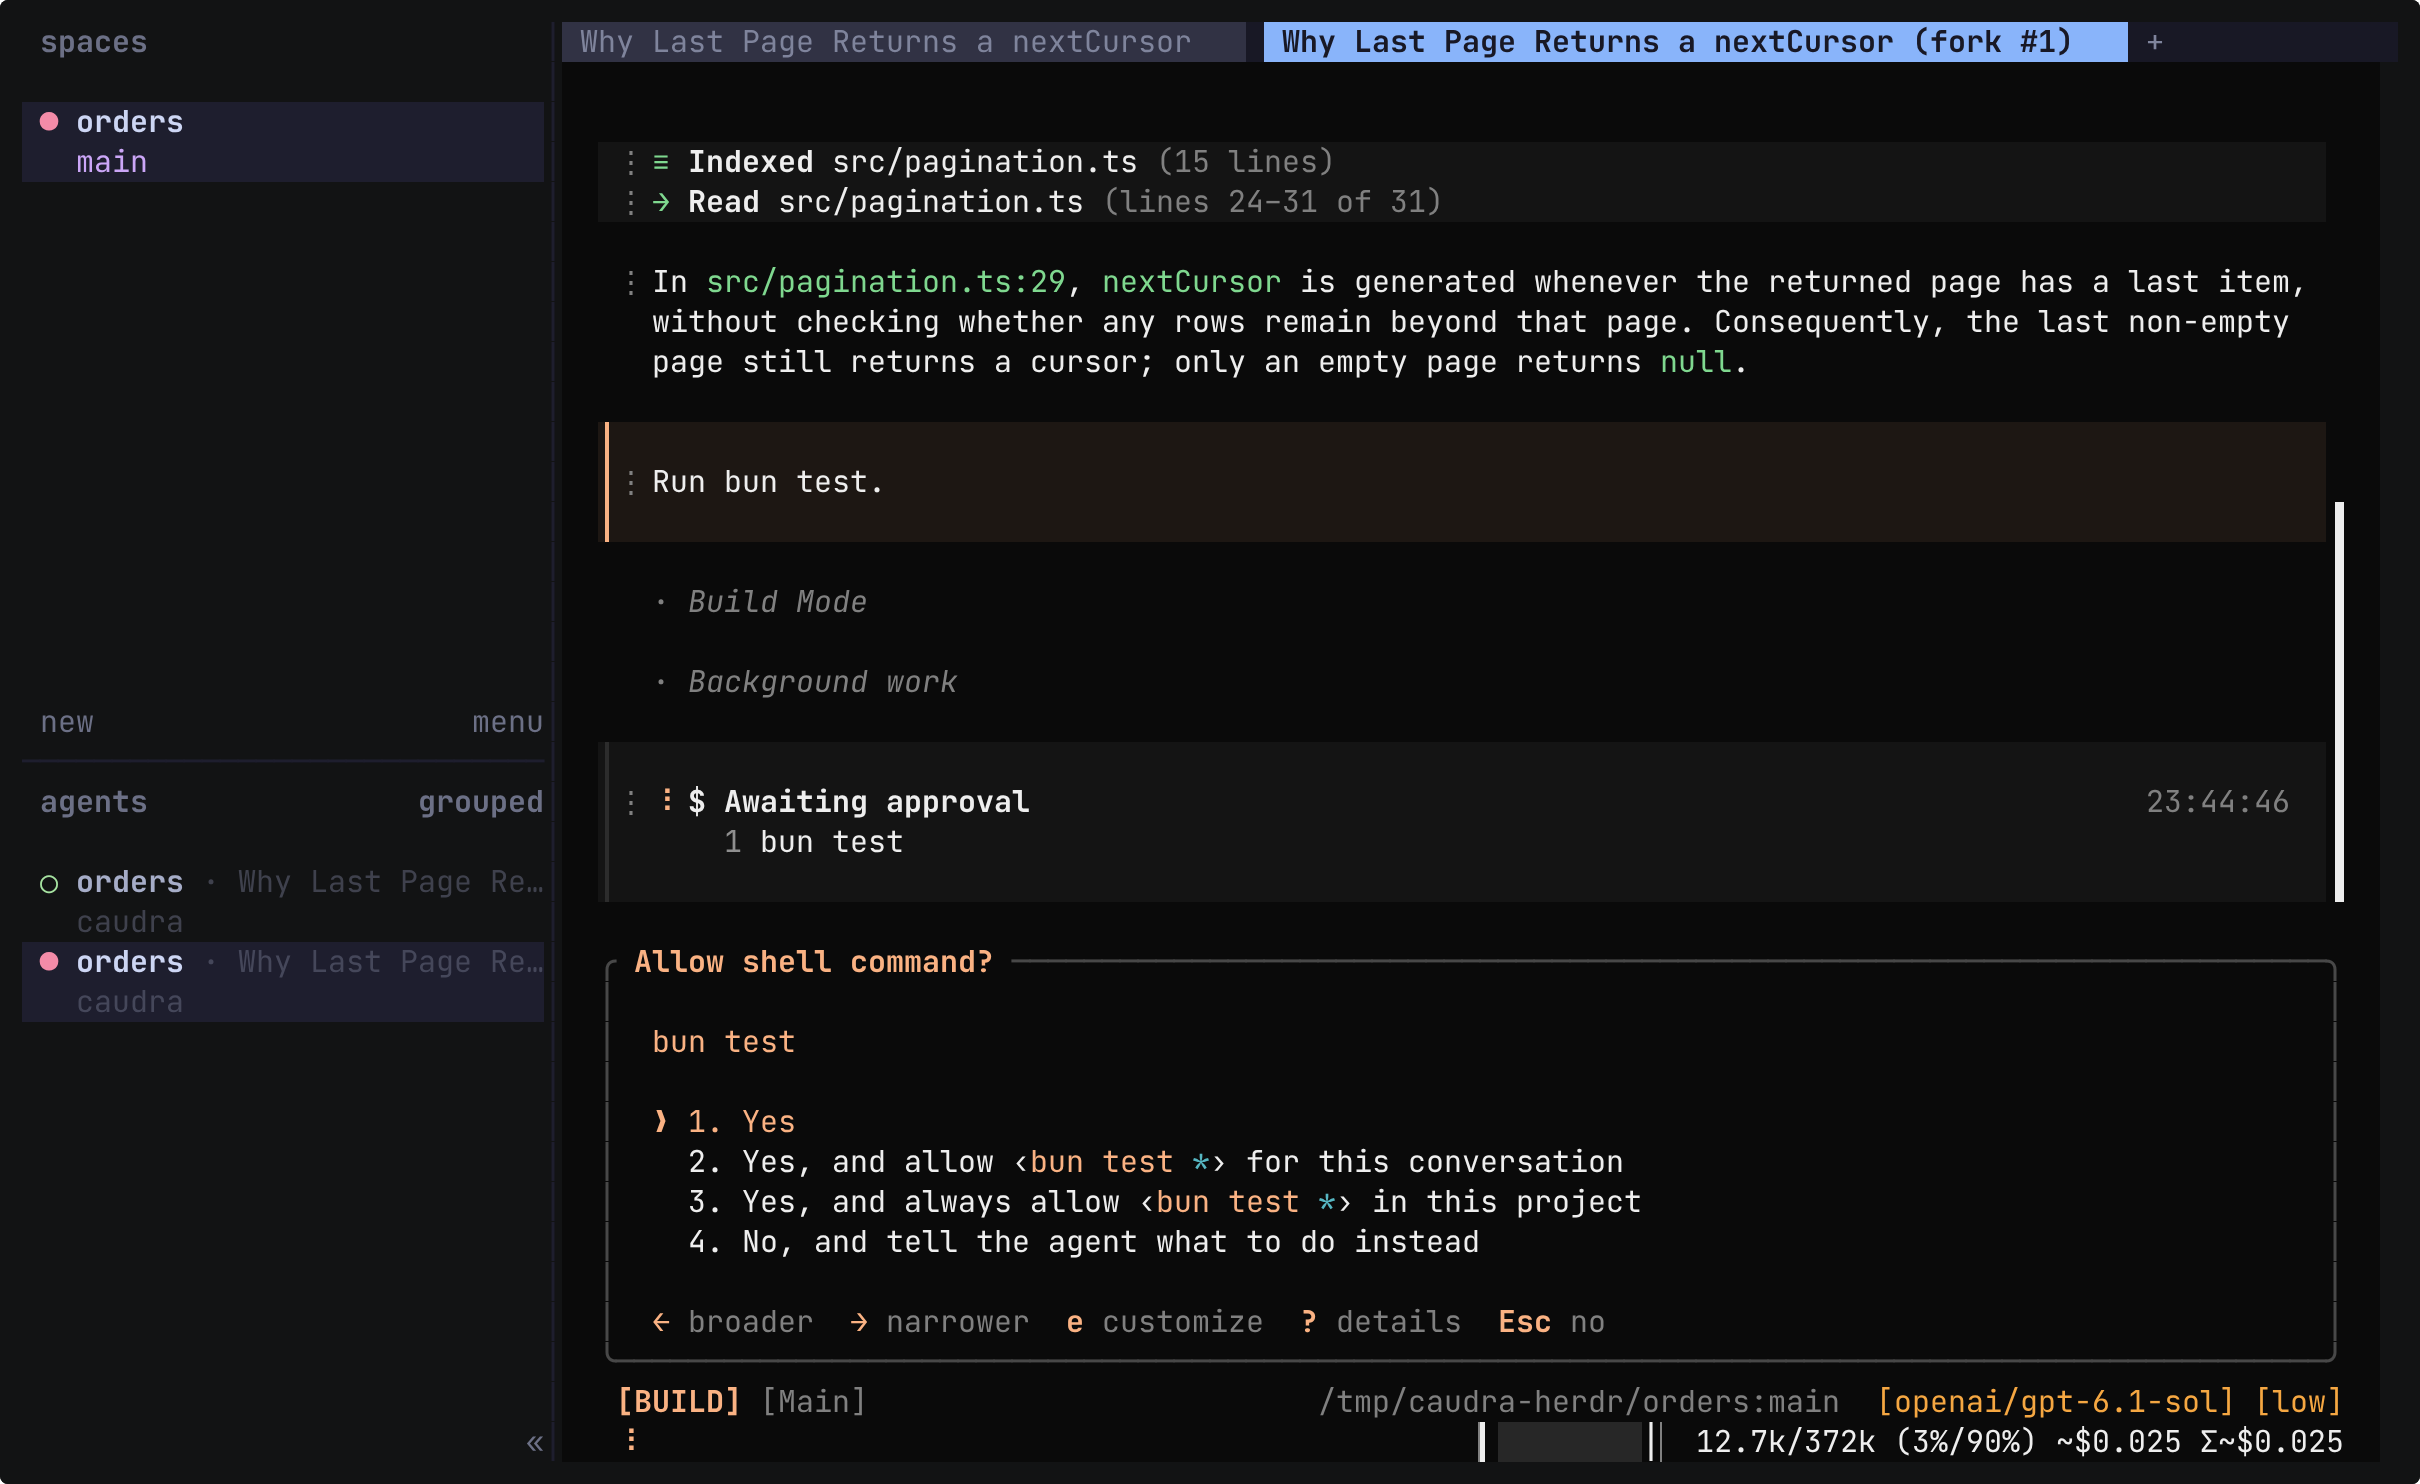
Task: Choose 'allow bun test * for this conversation'
Action: [x=1155, y=1162]
